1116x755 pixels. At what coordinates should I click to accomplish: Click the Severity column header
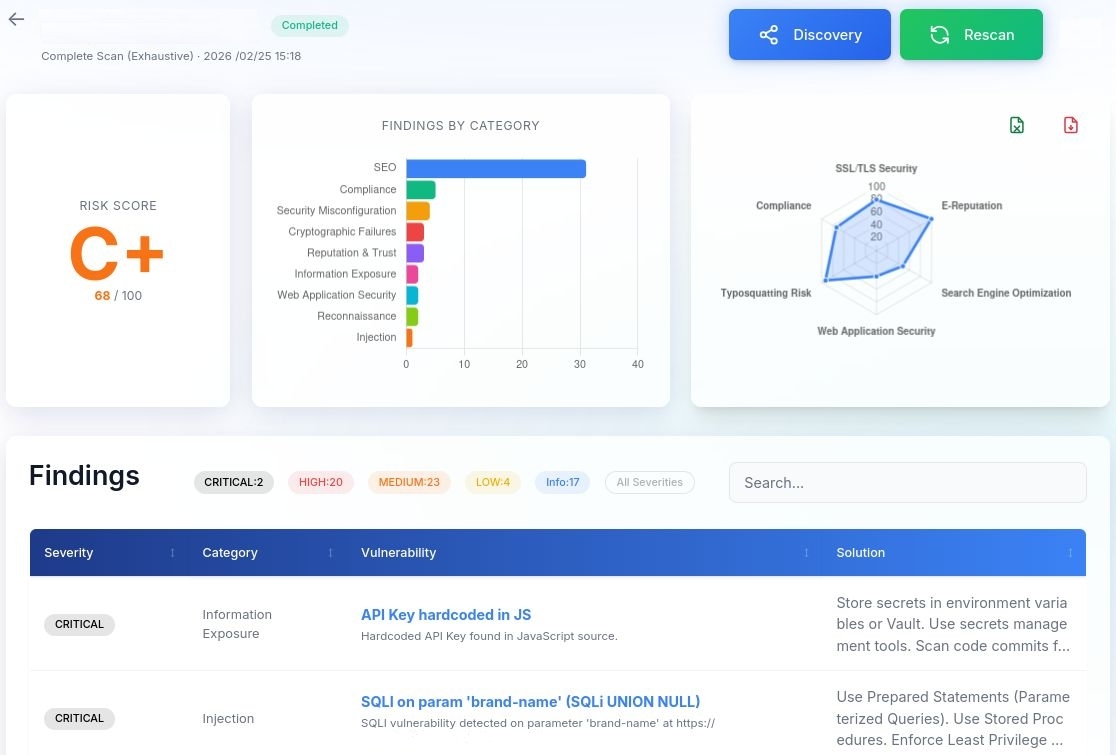[x=69, y=553]
